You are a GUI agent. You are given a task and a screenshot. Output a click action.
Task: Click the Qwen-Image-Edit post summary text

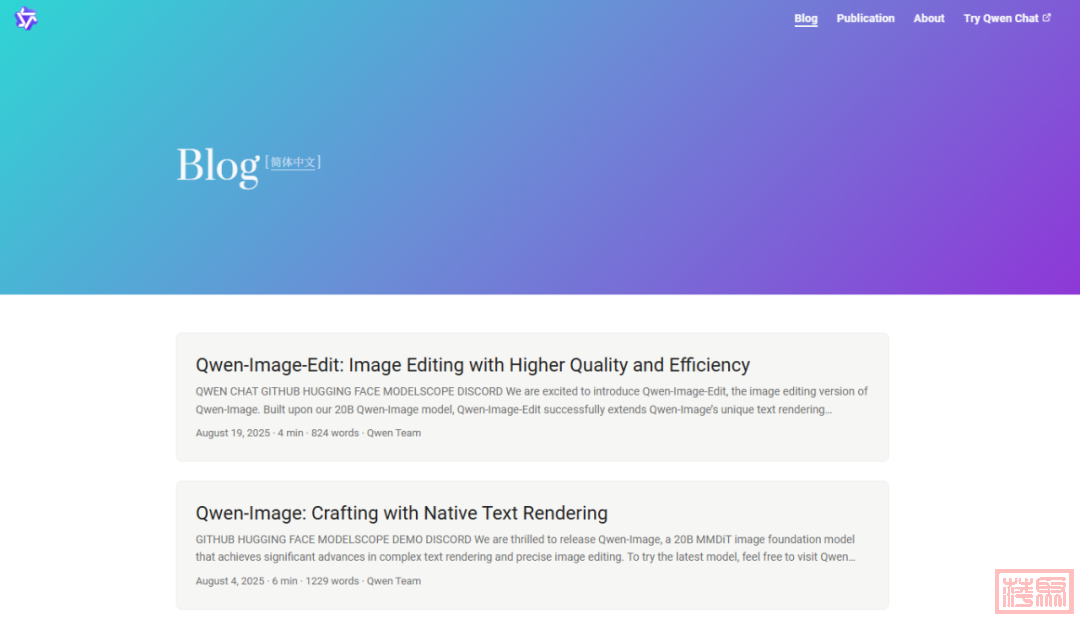pyautogui.click(x=531, y=400)
